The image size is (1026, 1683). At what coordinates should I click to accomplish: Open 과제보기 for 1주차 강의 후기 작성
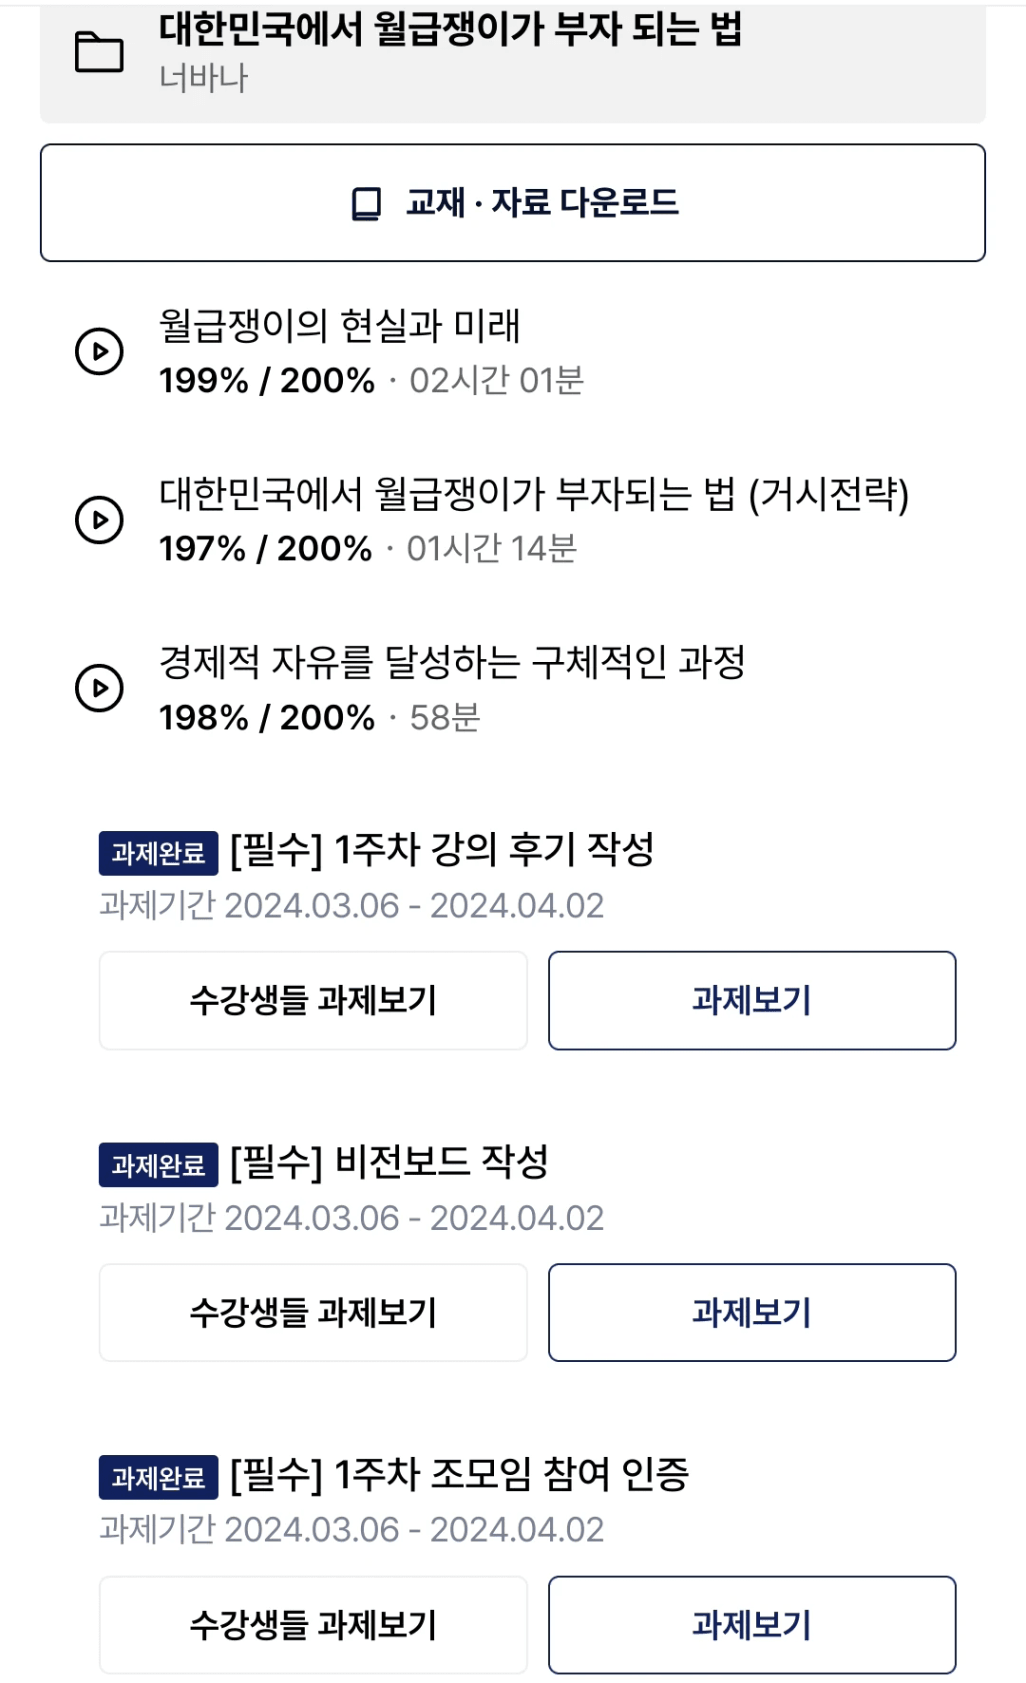tap(752, 1000)
